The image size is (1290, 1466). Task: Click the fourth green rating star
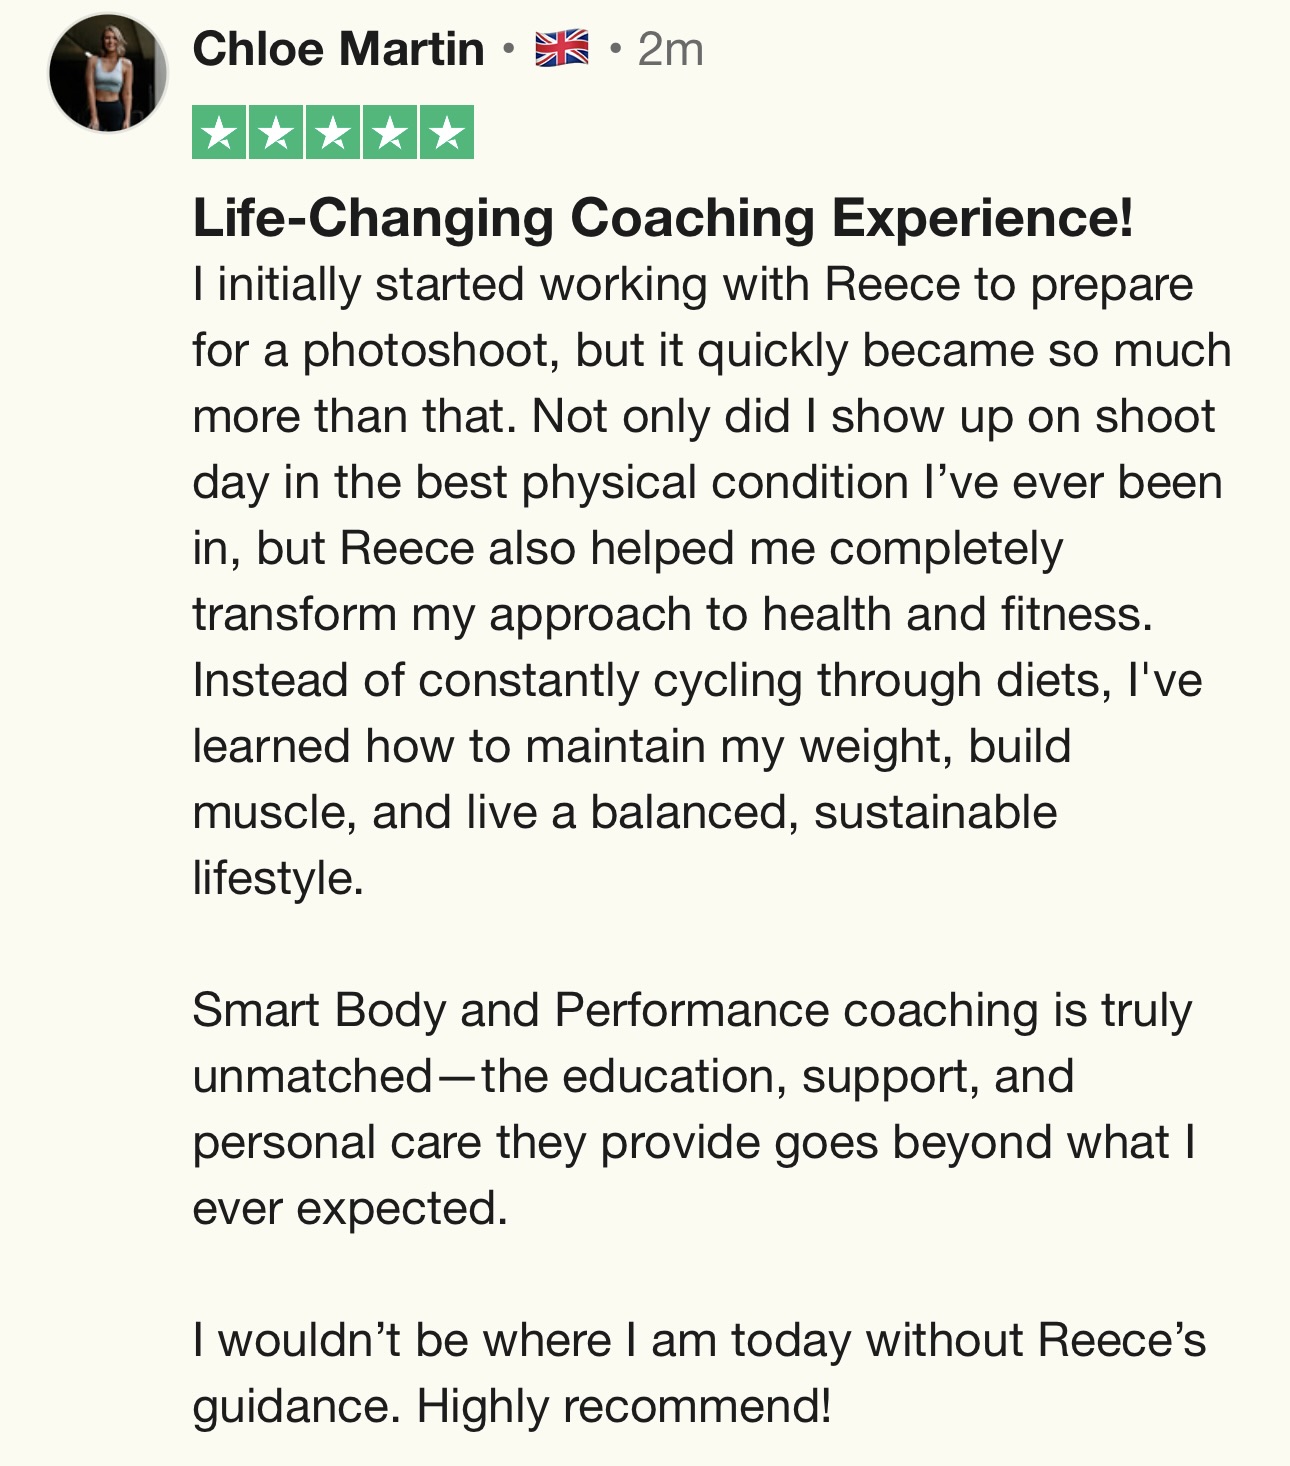click(x=390, y=133)
